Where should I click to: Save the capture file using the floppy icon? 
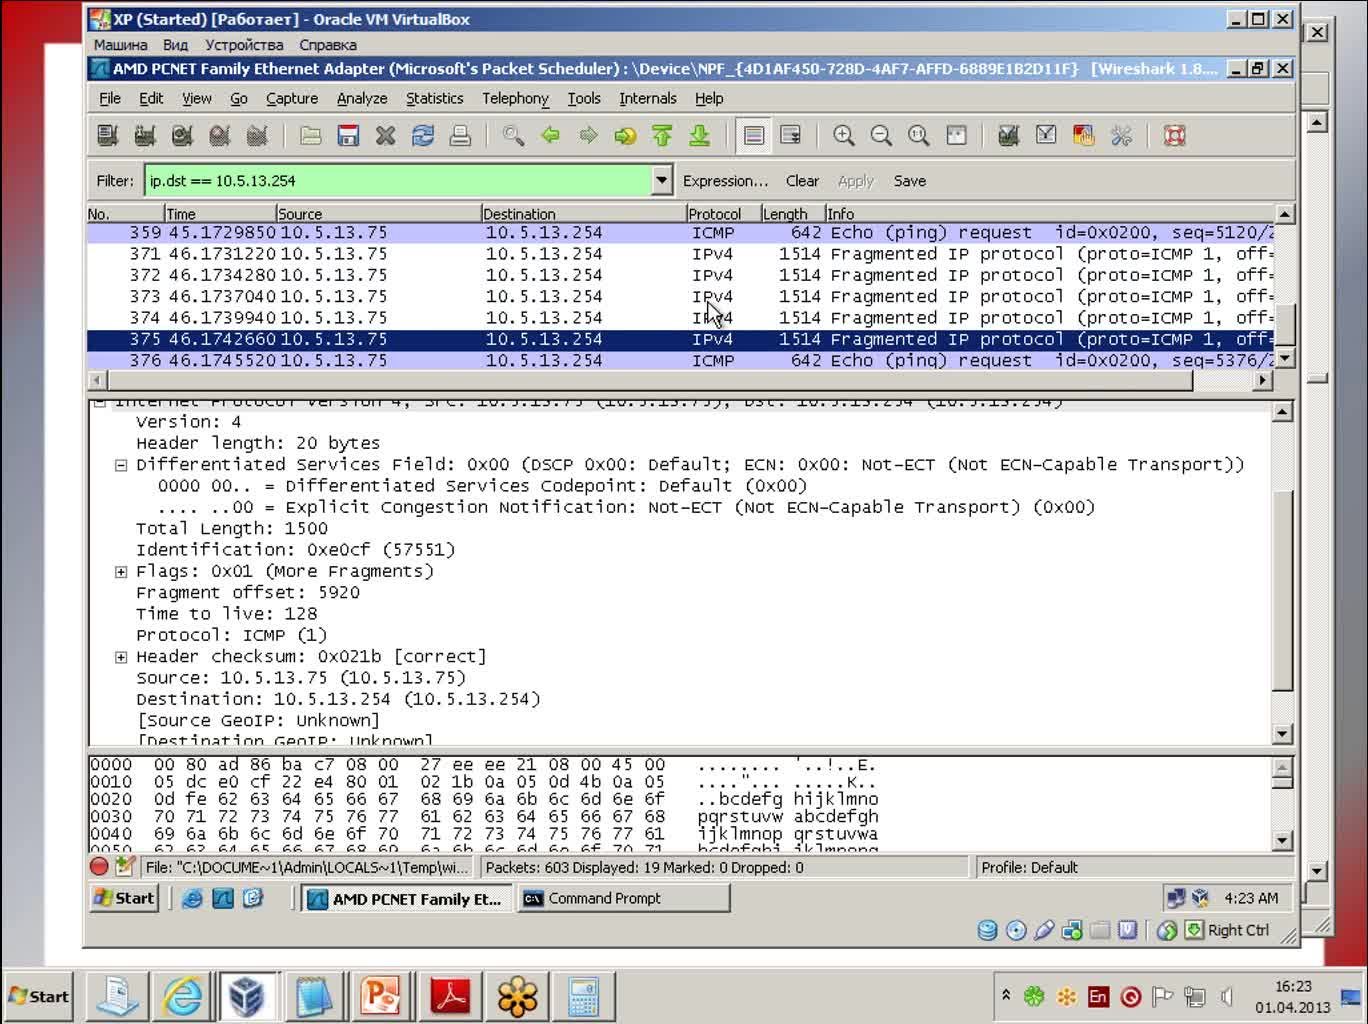(x=348, y=136)
